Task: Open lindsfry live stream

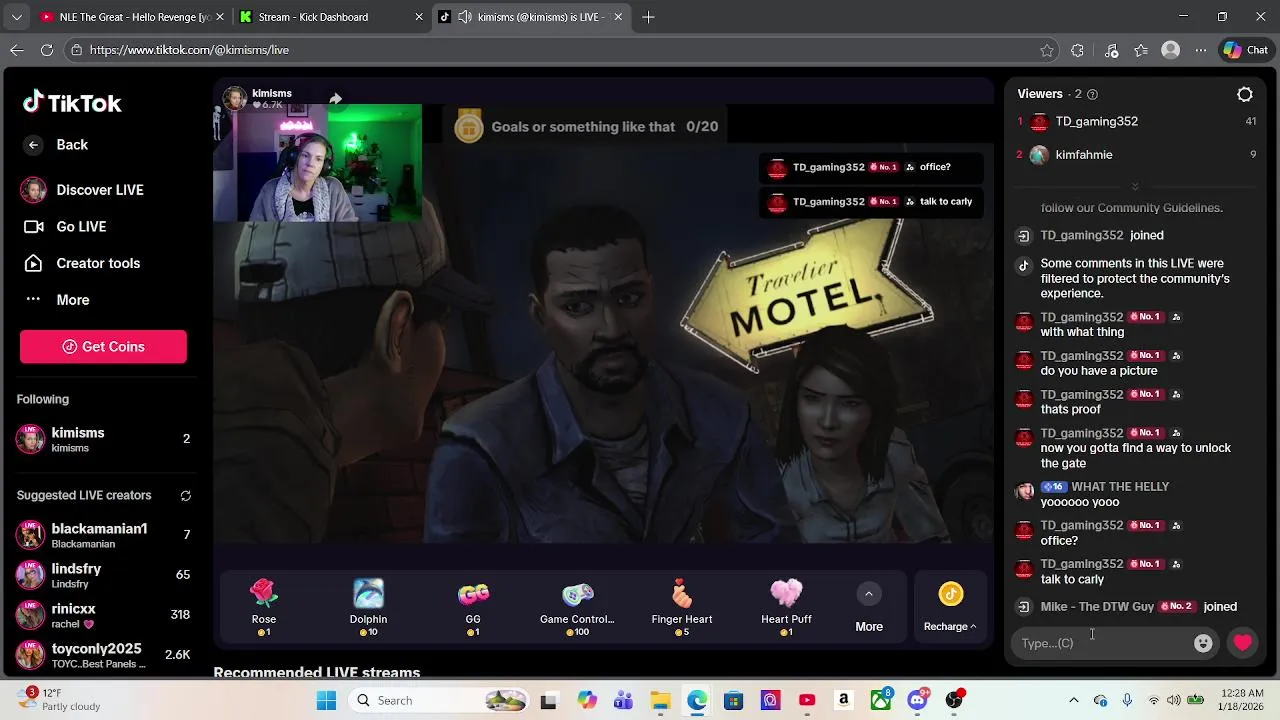Action: (103, 575)
